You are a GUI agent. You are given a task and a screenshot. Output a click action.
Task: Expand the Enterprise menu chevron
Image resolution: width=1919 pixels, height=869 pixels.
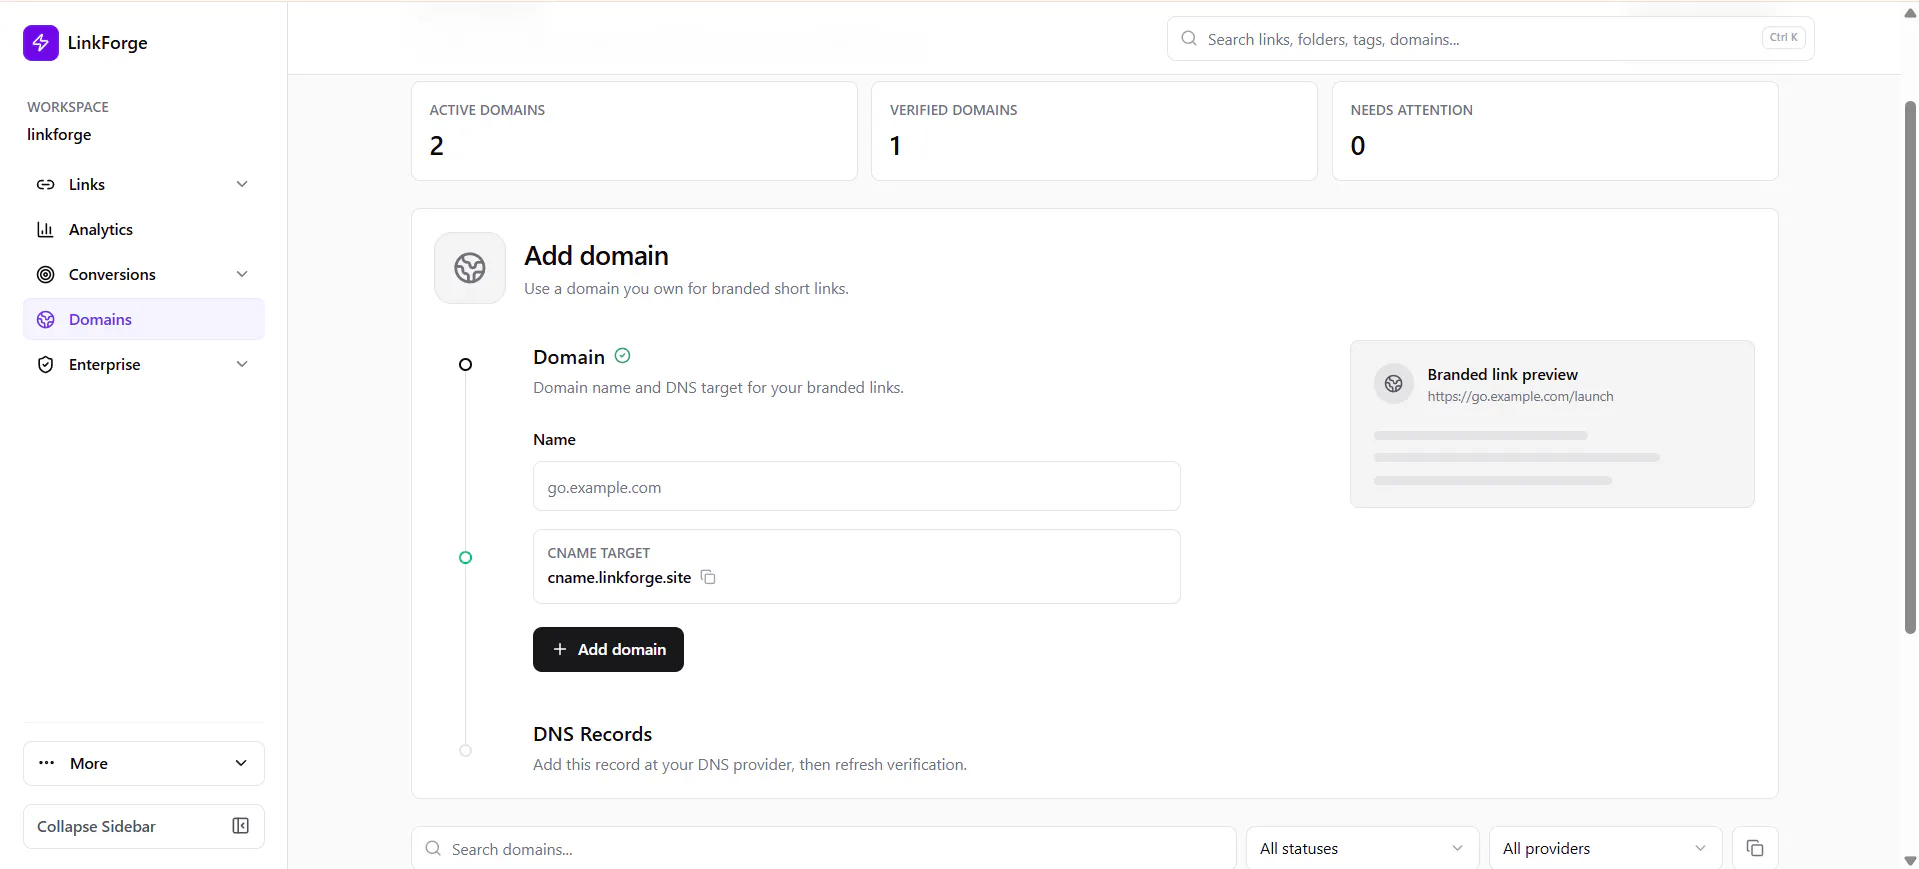[x=242, y=364]
